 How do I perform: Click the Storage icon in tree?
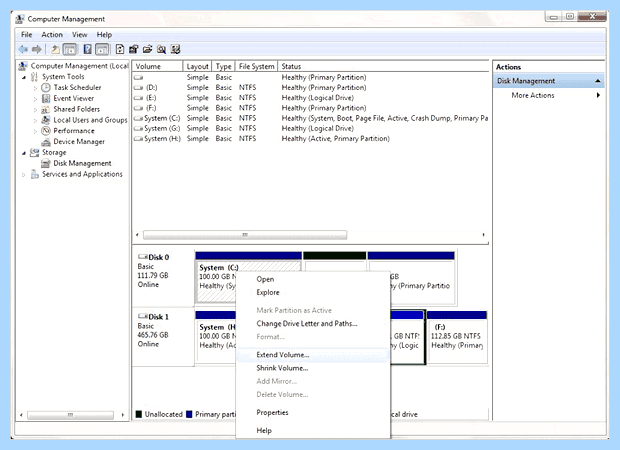coord(35,152)
